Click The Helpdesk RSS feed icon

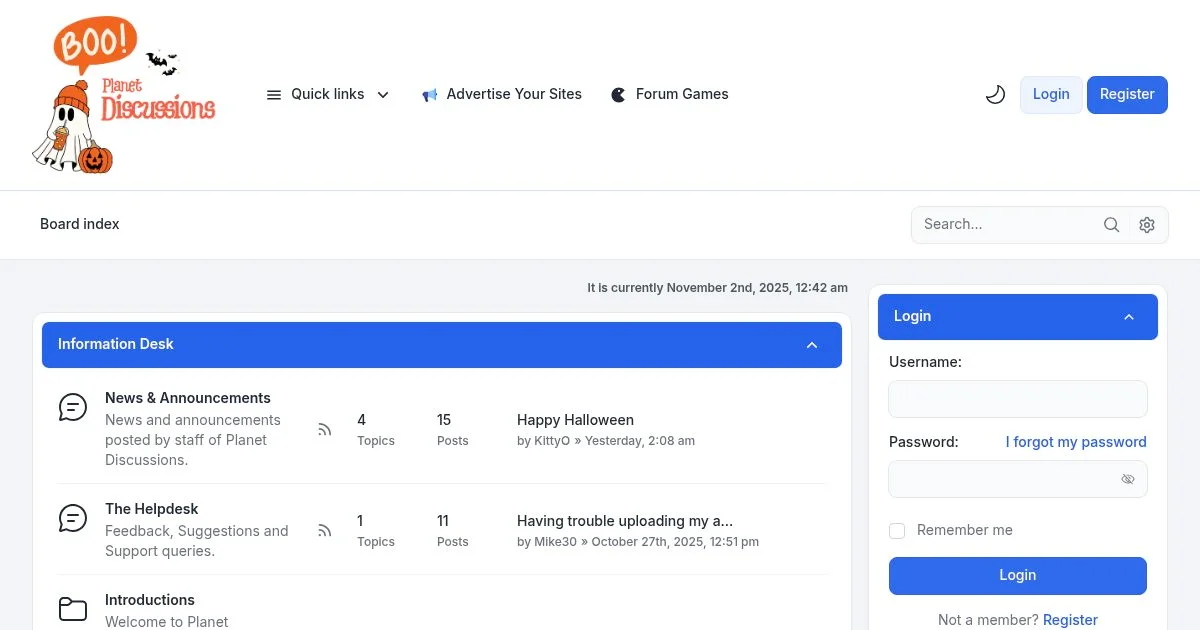pyautogui.click(x=325, y=531)
